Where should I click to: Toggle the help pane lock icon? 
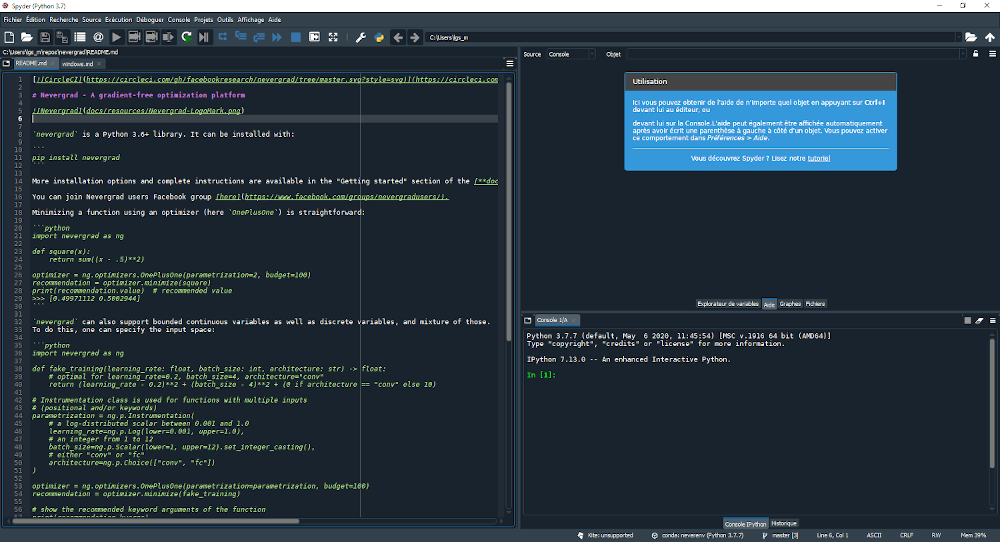click(x=975, y=54)
